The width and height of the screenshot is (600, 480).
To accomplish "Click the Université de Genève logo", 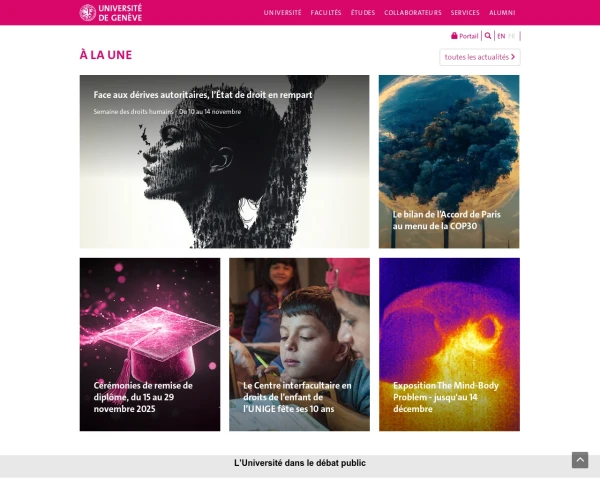I will click(111, 13).
